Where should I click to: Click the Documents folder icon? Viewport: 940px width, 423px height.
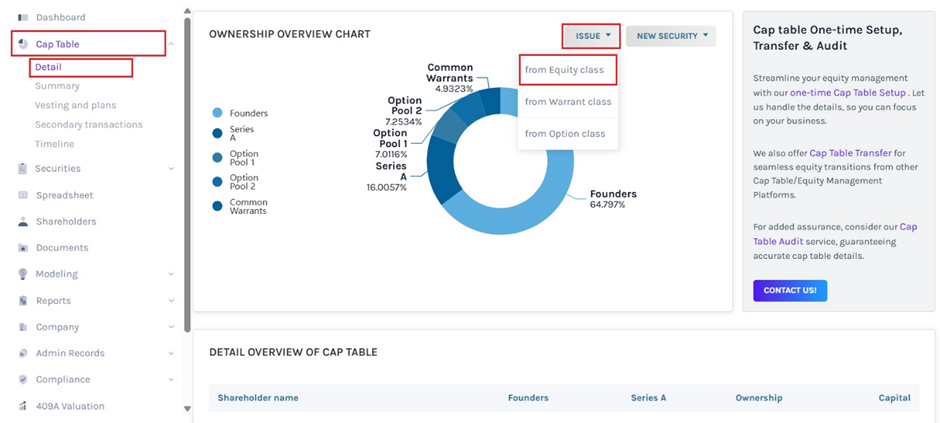click(x=23, y=248)
